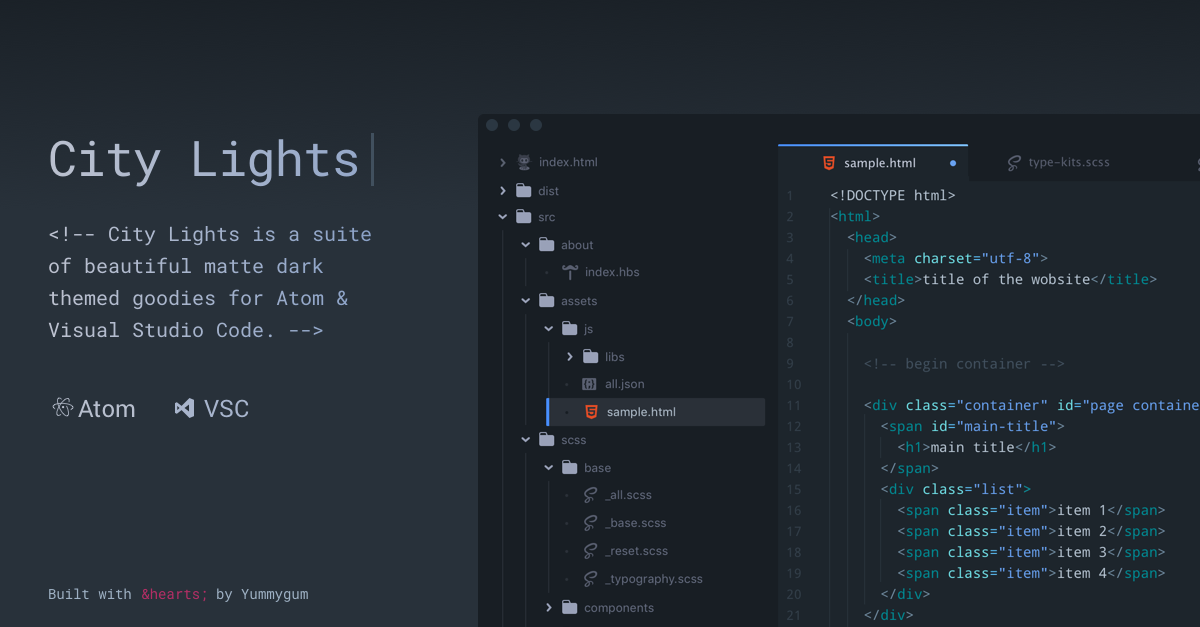1200x627 pixels.
Task: Click the Sass icon of _reset.scss
Action: (591, 551)
